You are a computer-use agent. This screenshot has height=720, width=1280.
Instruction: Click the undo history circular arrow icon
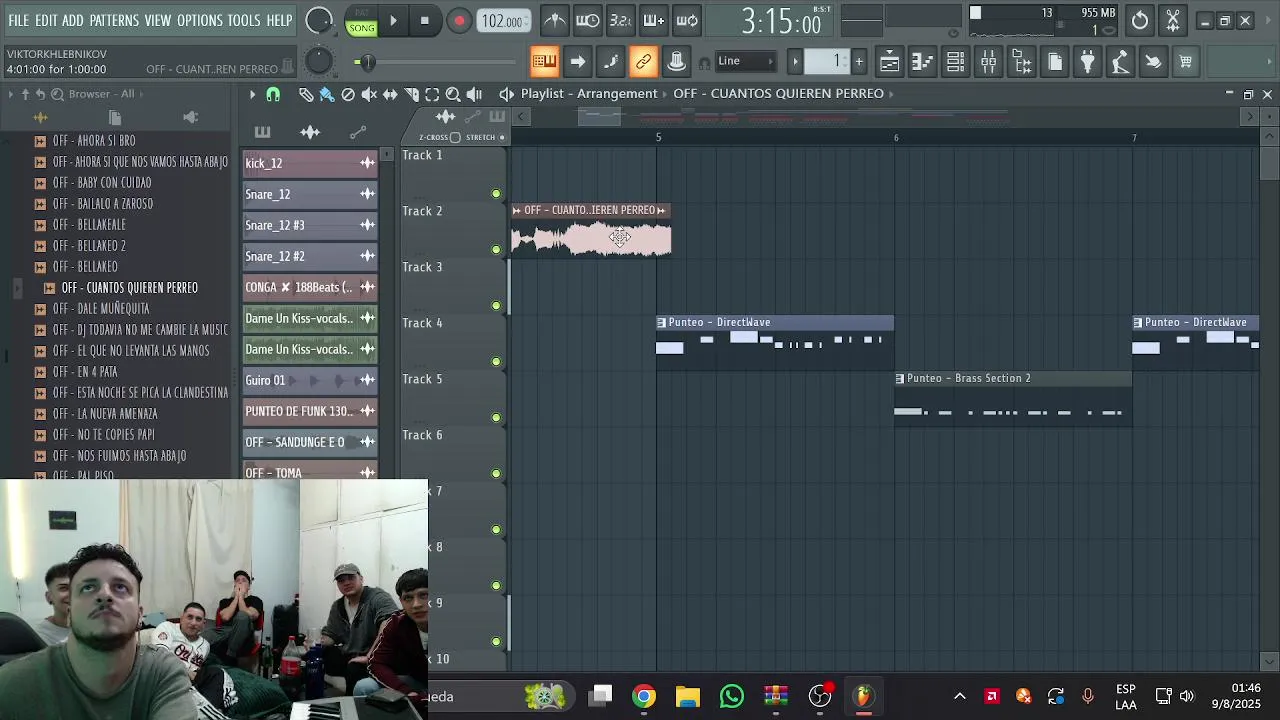pos(1140,20)
